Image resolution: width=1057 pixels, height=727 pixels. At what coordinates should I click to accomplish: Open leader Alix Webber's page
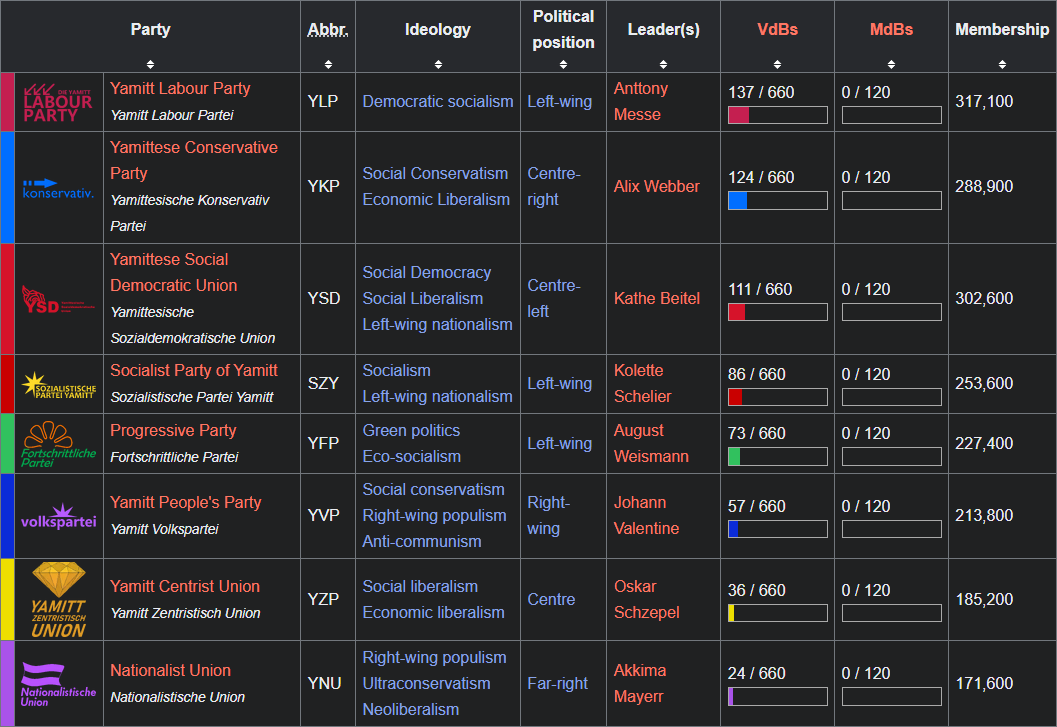[x=657, y=186]
